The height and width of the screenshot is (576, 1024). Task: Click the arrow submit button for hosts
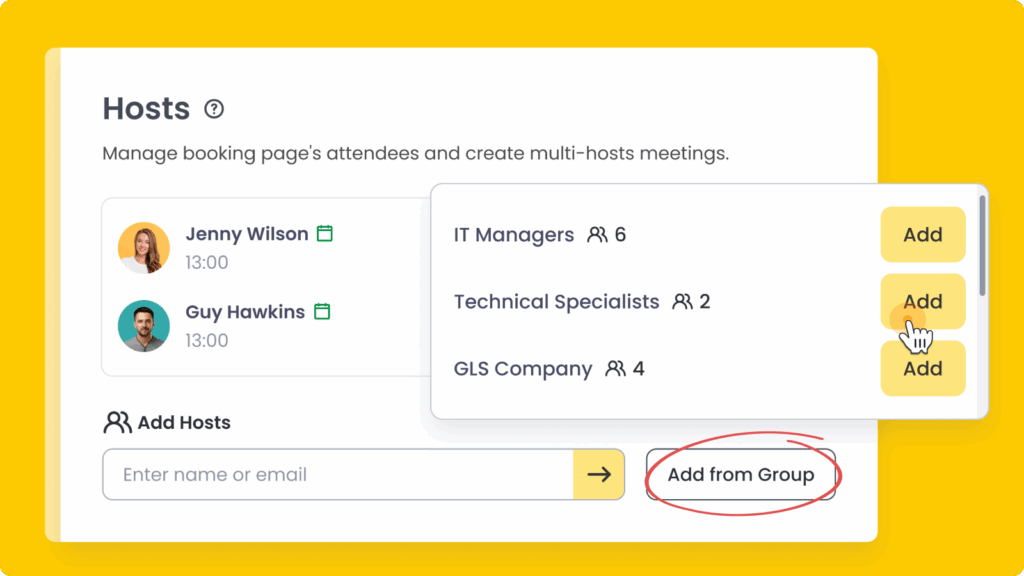point(598,475)
